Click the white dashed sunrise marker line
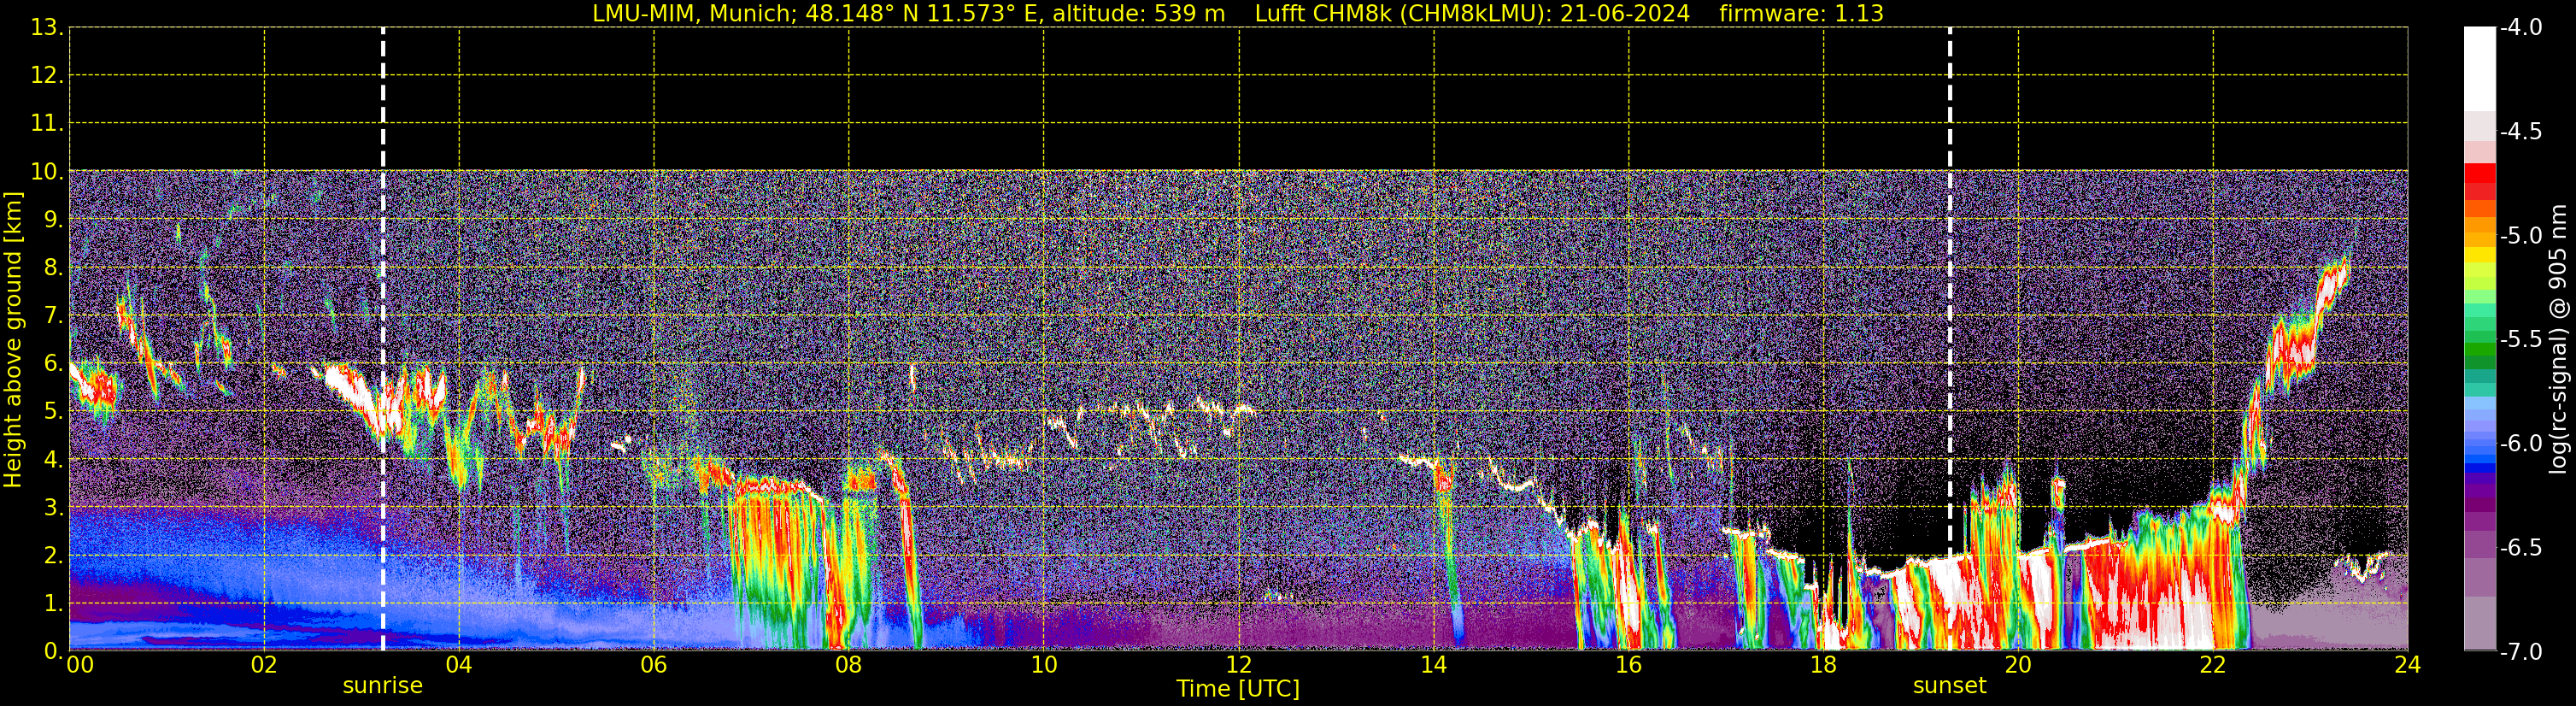The image size is (2576, 706). [x=383, y=339]
